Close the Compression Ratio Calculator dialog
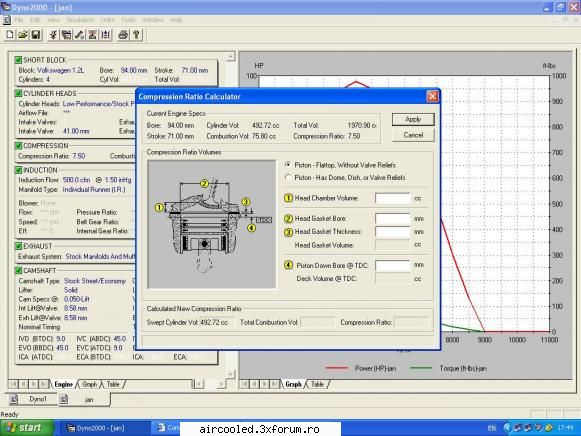Viewport: 581px width, 436px height. 432,97
